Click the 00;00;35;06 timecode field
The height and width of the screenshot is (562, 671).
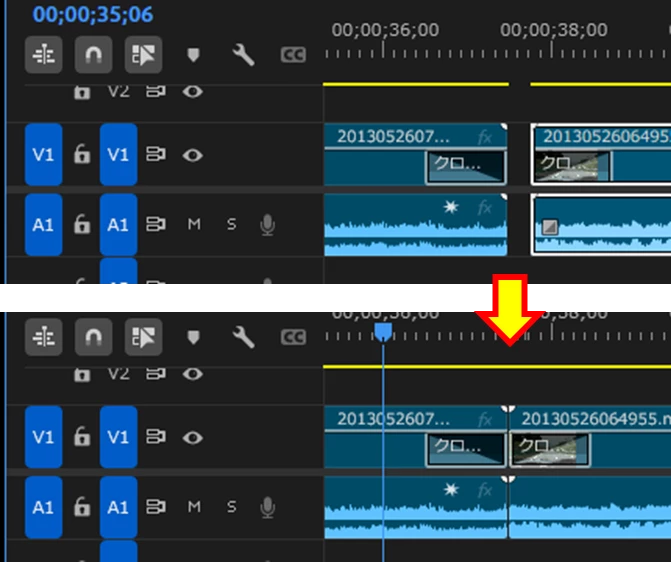pyautogui.click(x=92, y=14)
